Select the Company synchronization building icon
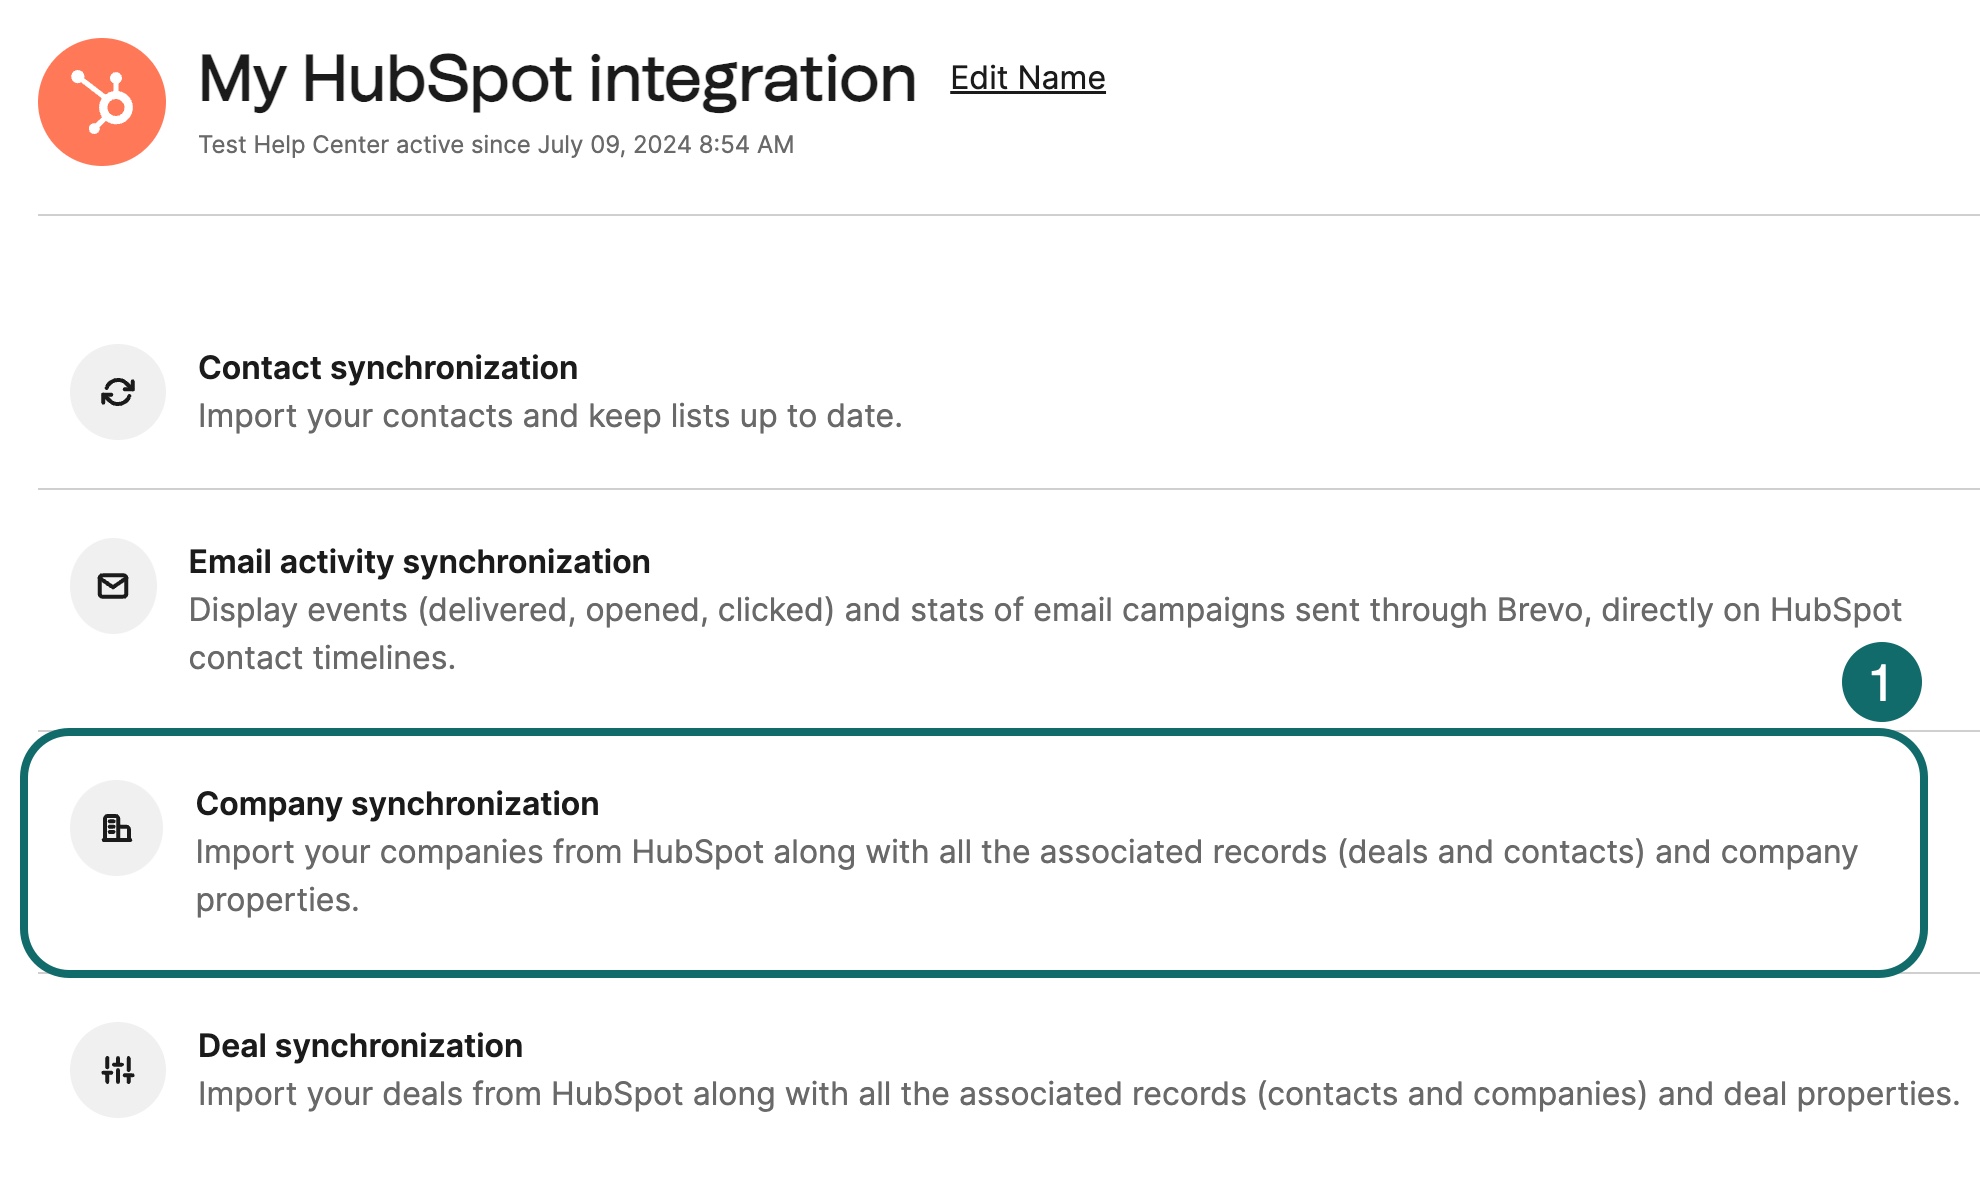 click(x=117, y=827)
